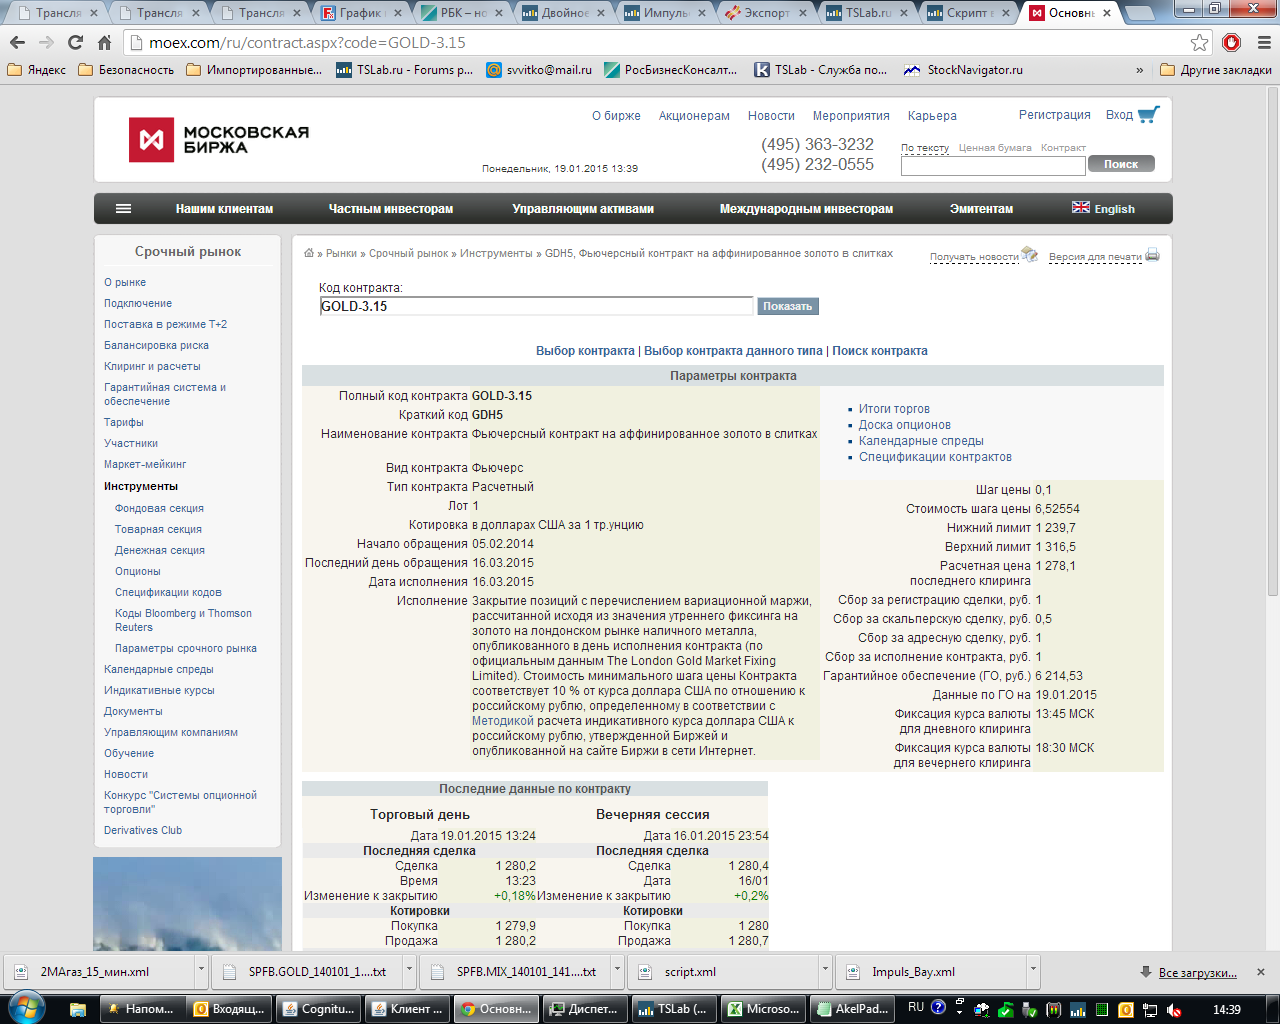This screenshot has width=1280, height=1024.
Task: Show hidden bookmarks via the chevron
Action: point(1140,70)
